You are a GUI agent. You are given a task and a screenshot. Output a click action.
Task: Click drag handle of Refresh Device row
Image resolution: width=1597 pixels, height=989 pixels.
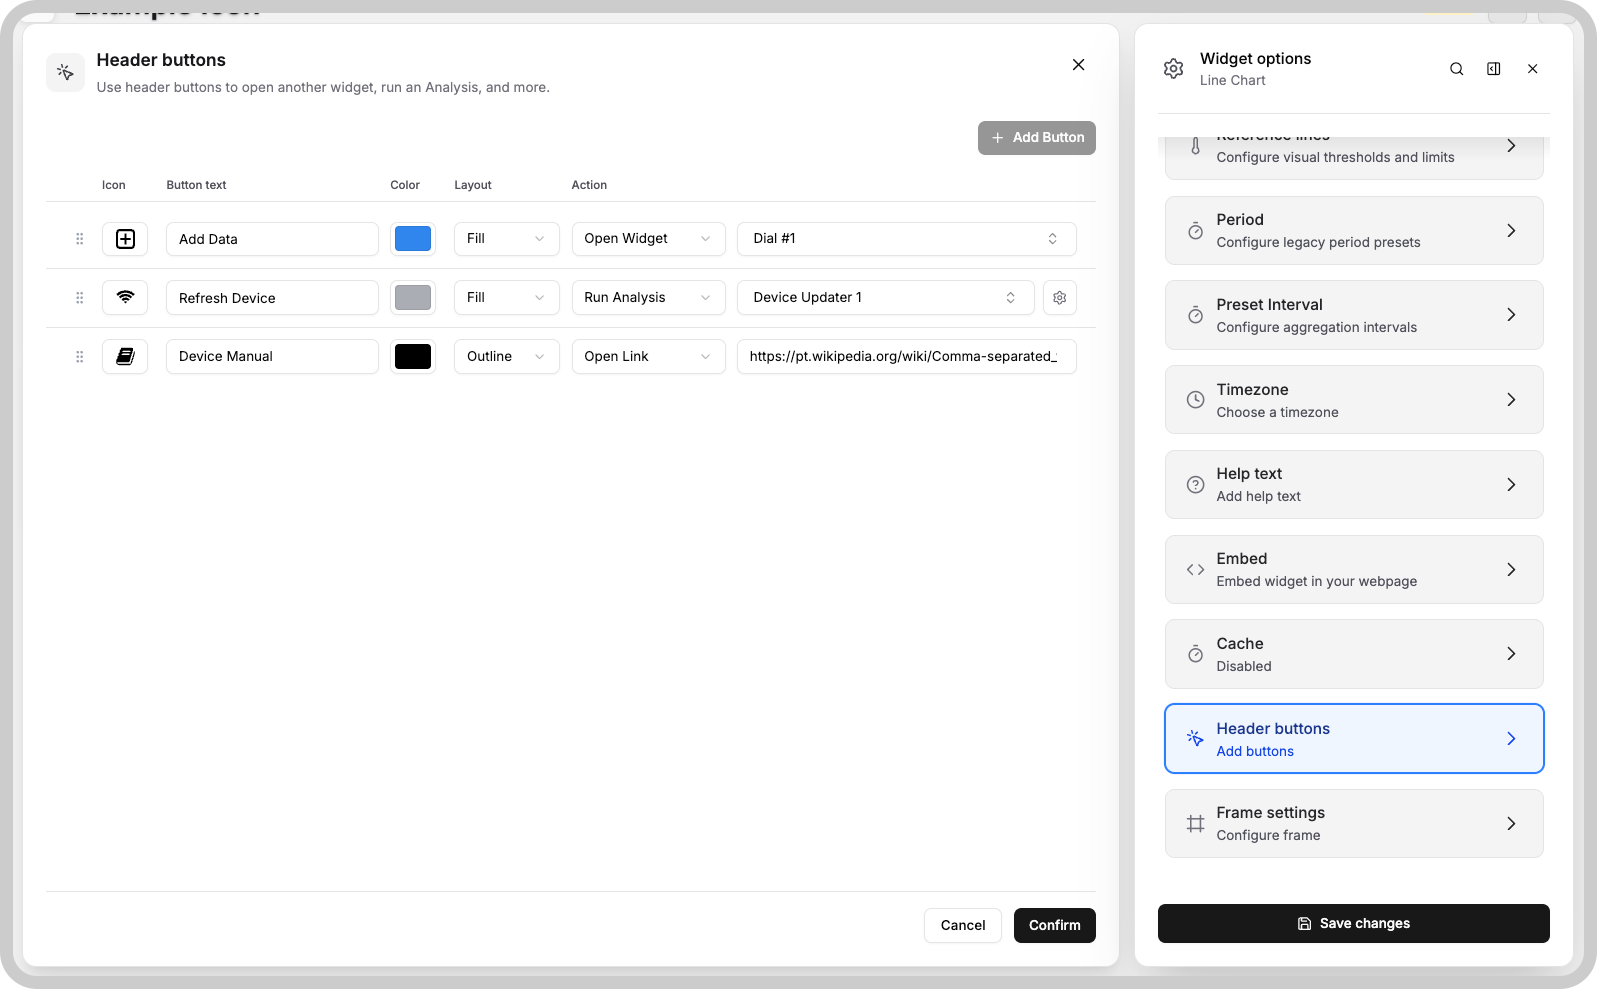coord(80,298)
